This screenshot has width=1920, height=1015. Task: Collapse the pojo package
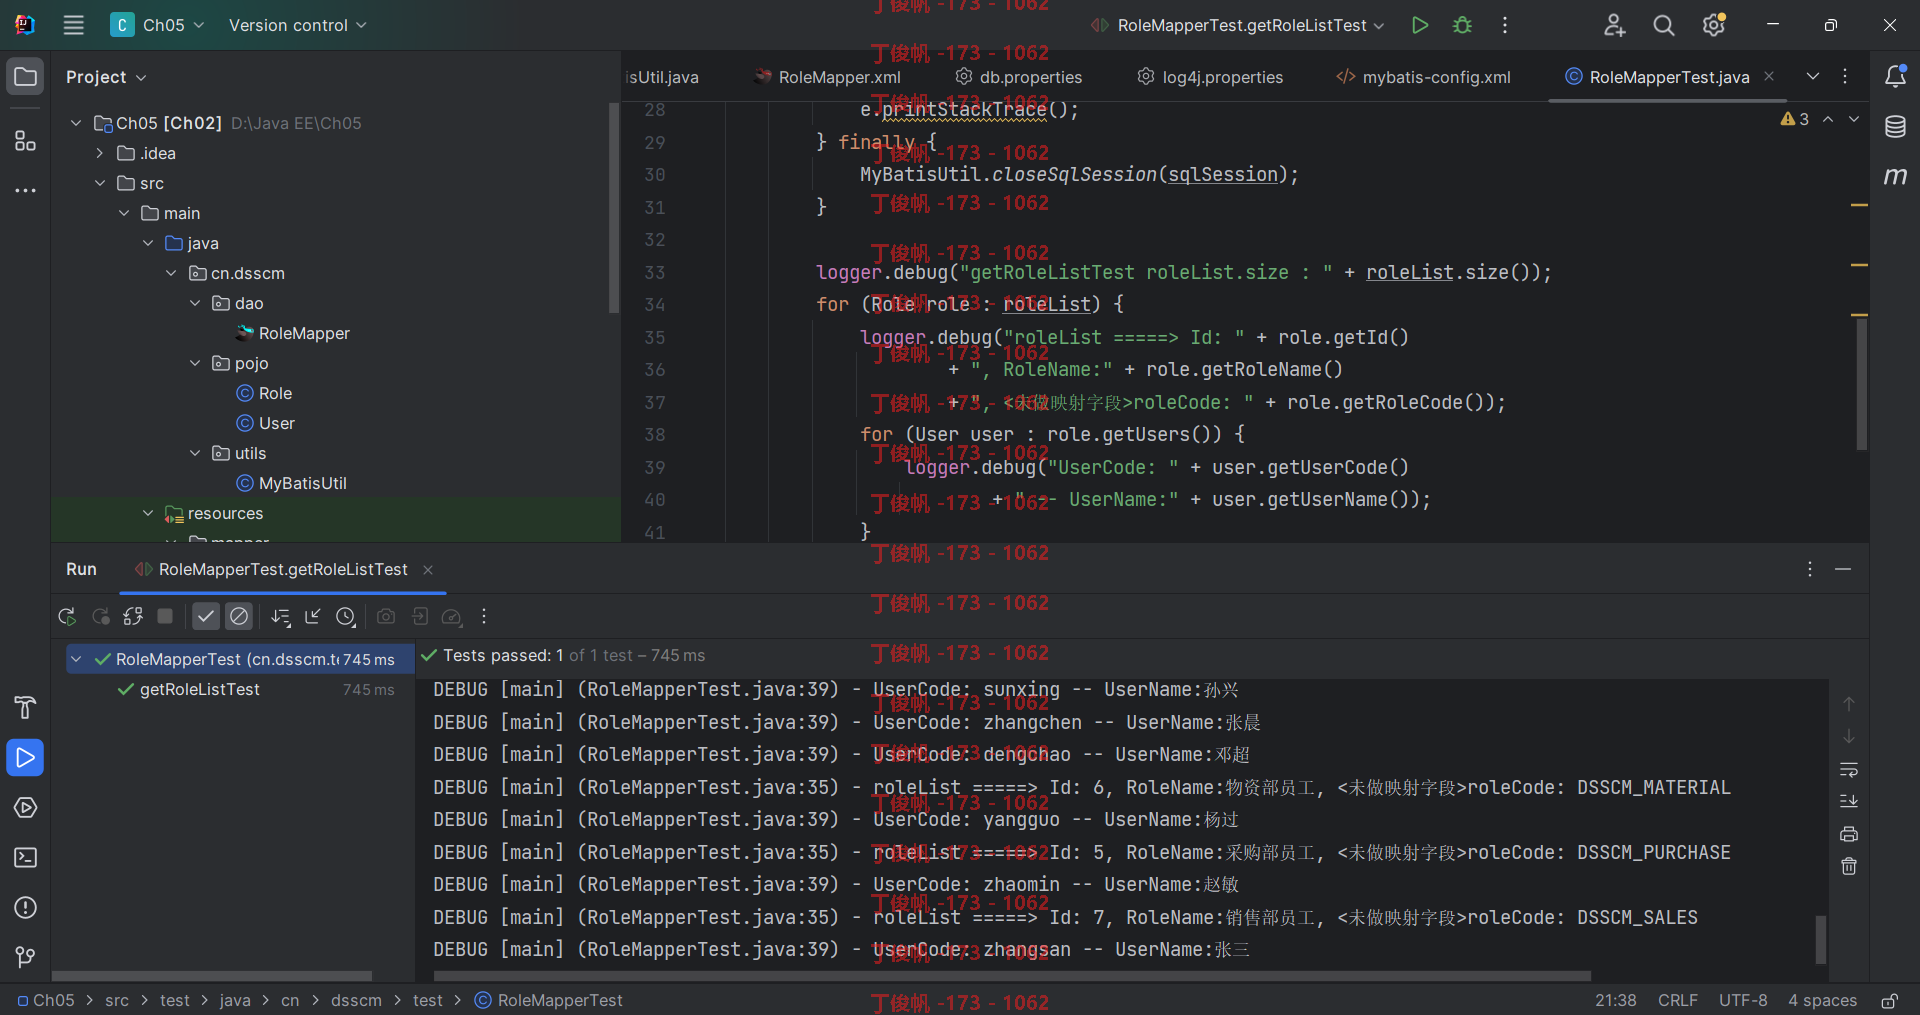[195, 363]
